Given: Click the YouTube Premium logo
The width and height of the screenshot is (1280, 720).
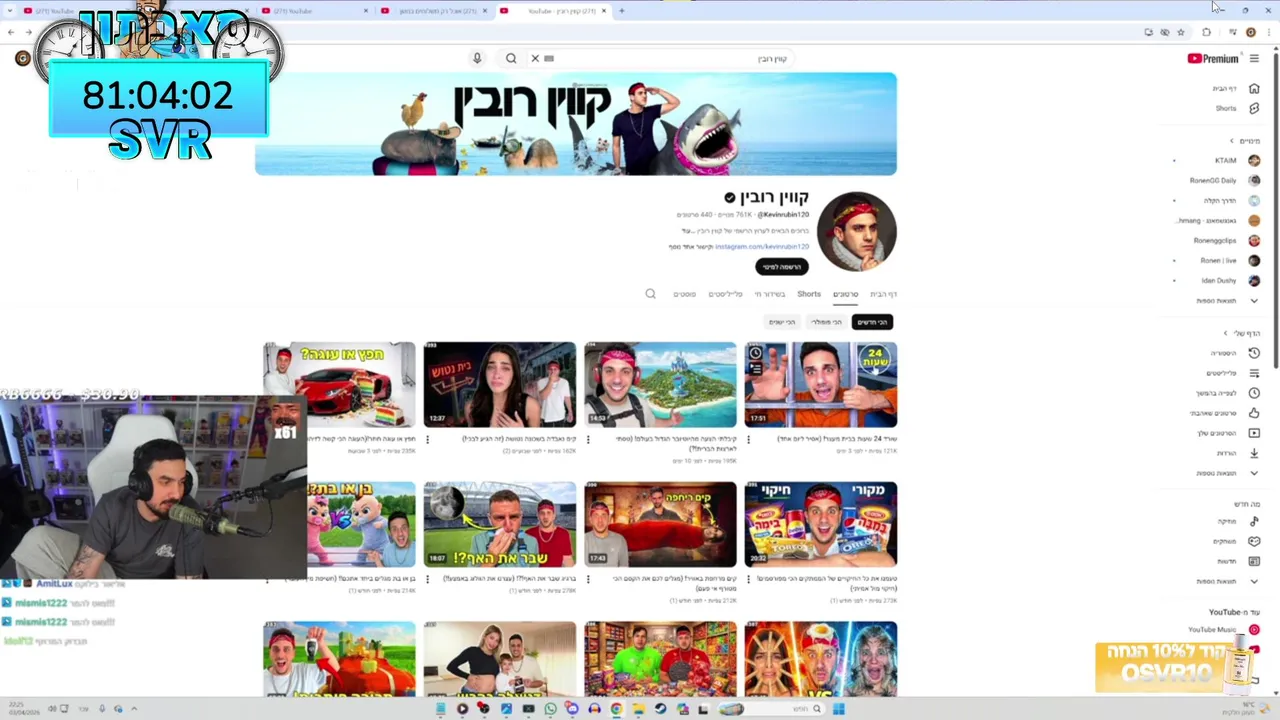Looking at the screenshot, I should [1214, 58].
